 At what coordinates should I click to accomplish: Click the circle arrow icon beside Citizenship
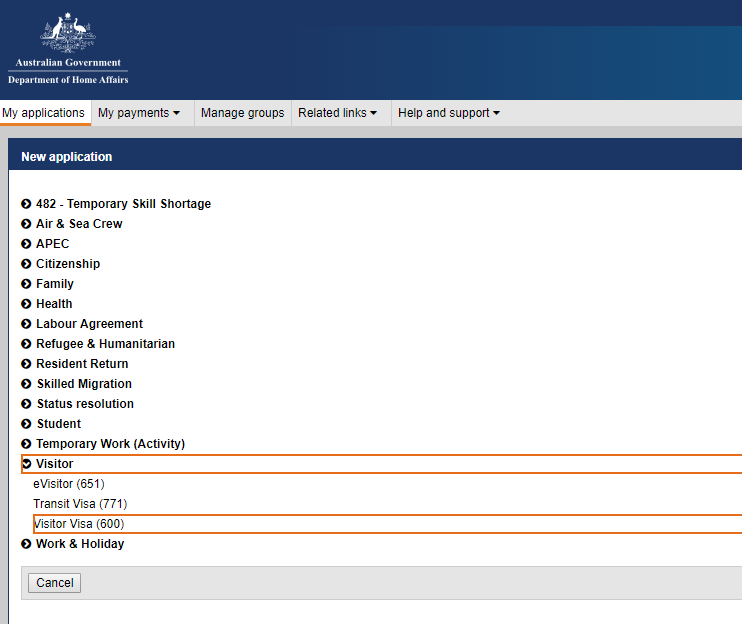[27, 264]
